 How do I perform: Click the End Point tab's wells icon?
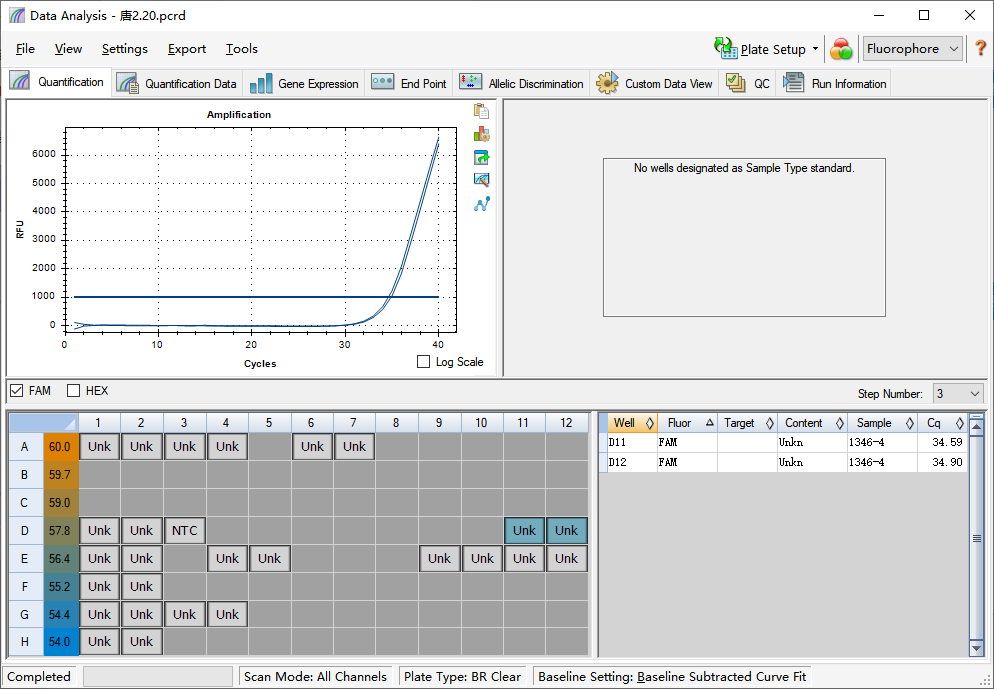(383, 82)
